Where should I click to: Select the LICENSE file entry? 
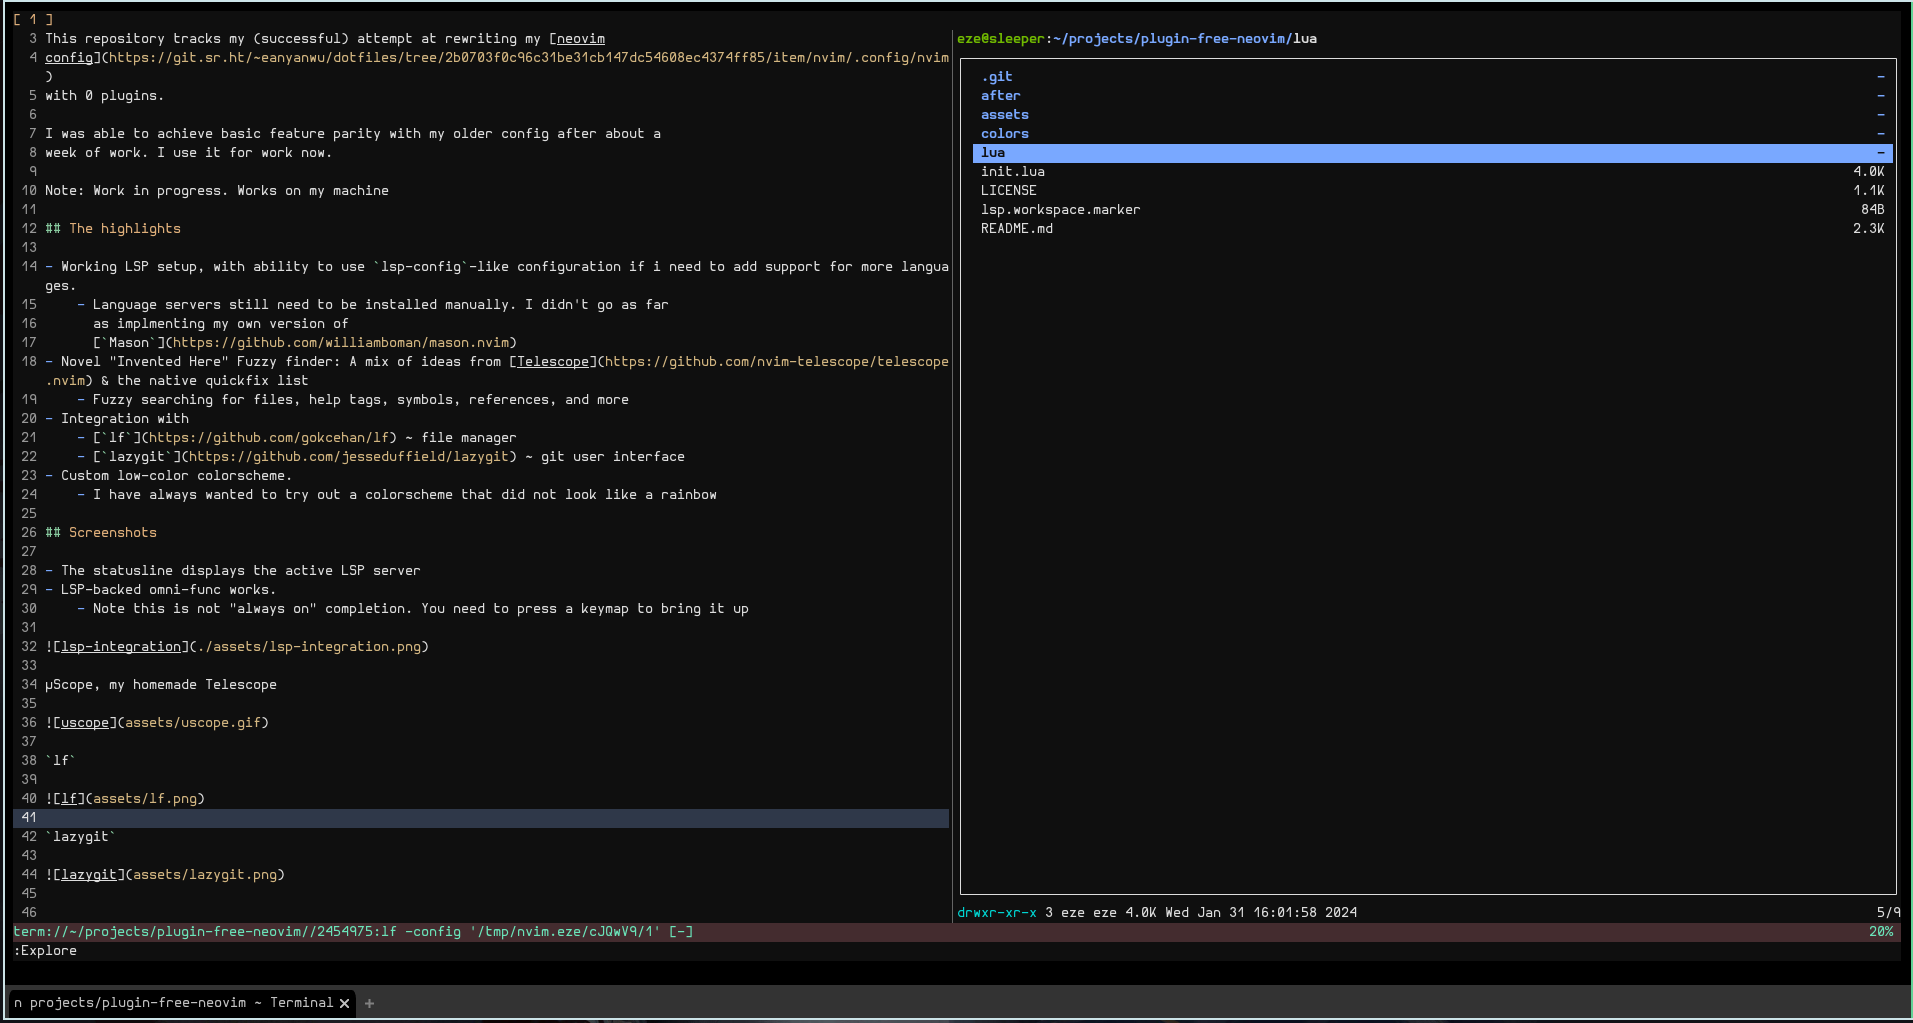1008,191
